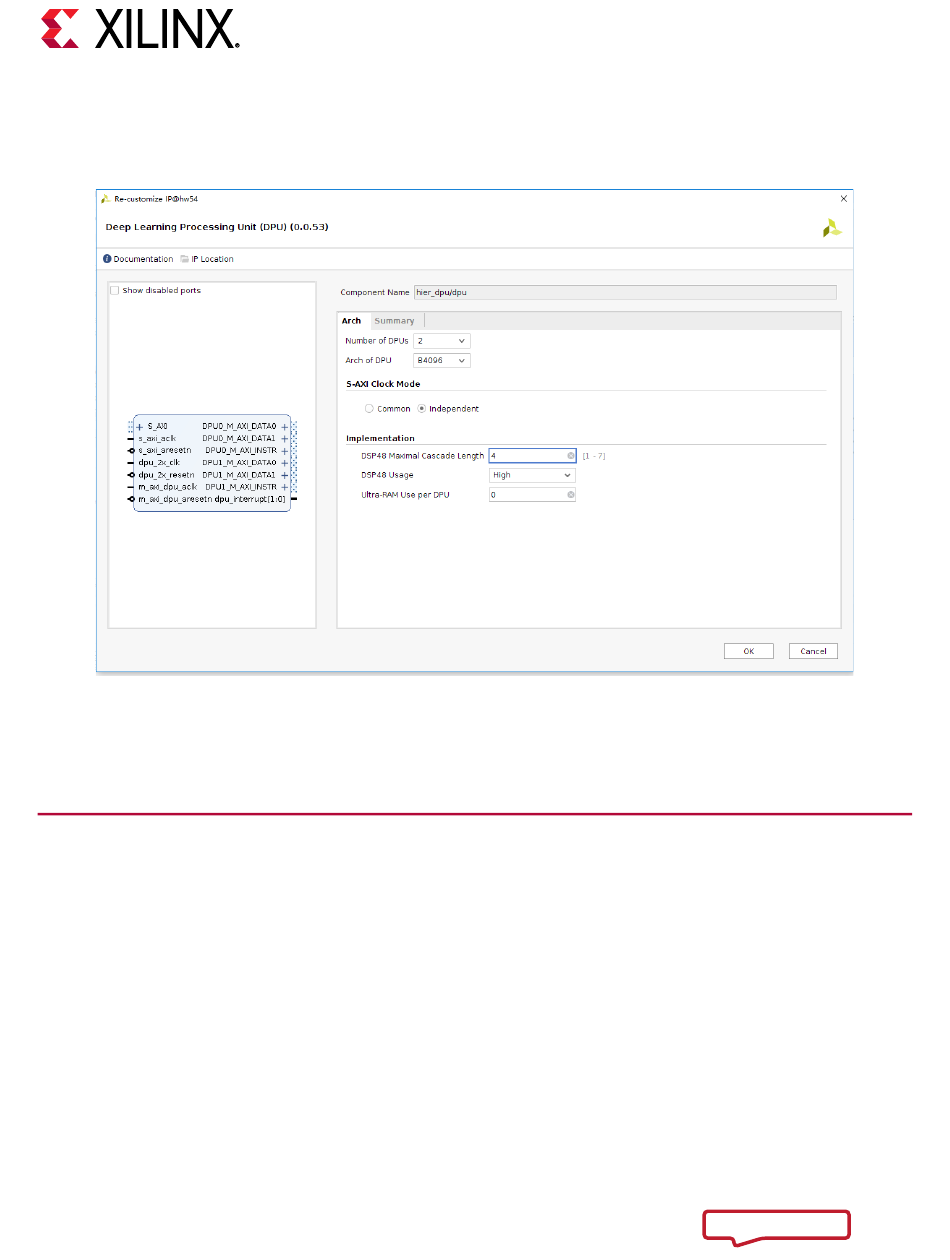Click the Cancel button

tap(813, 651)
